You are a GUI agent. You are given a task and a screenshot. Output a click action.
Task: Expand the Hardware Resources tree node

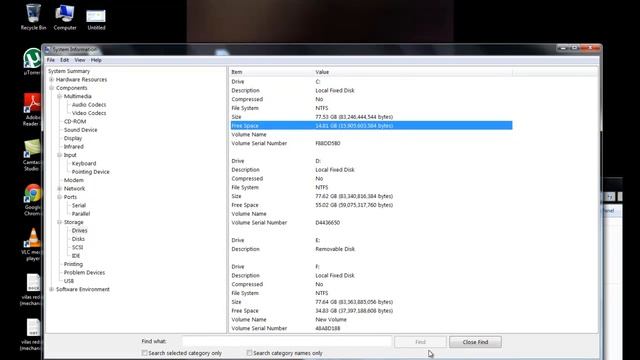point(51,80)
